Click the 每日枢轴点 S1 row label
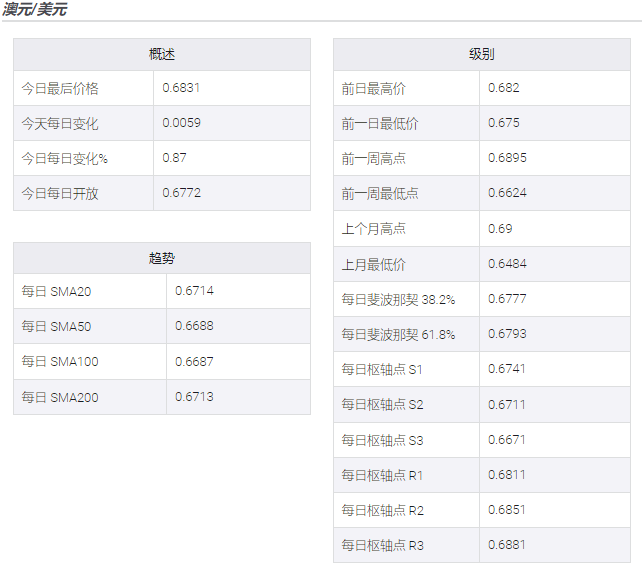 (x=382, y=370)
